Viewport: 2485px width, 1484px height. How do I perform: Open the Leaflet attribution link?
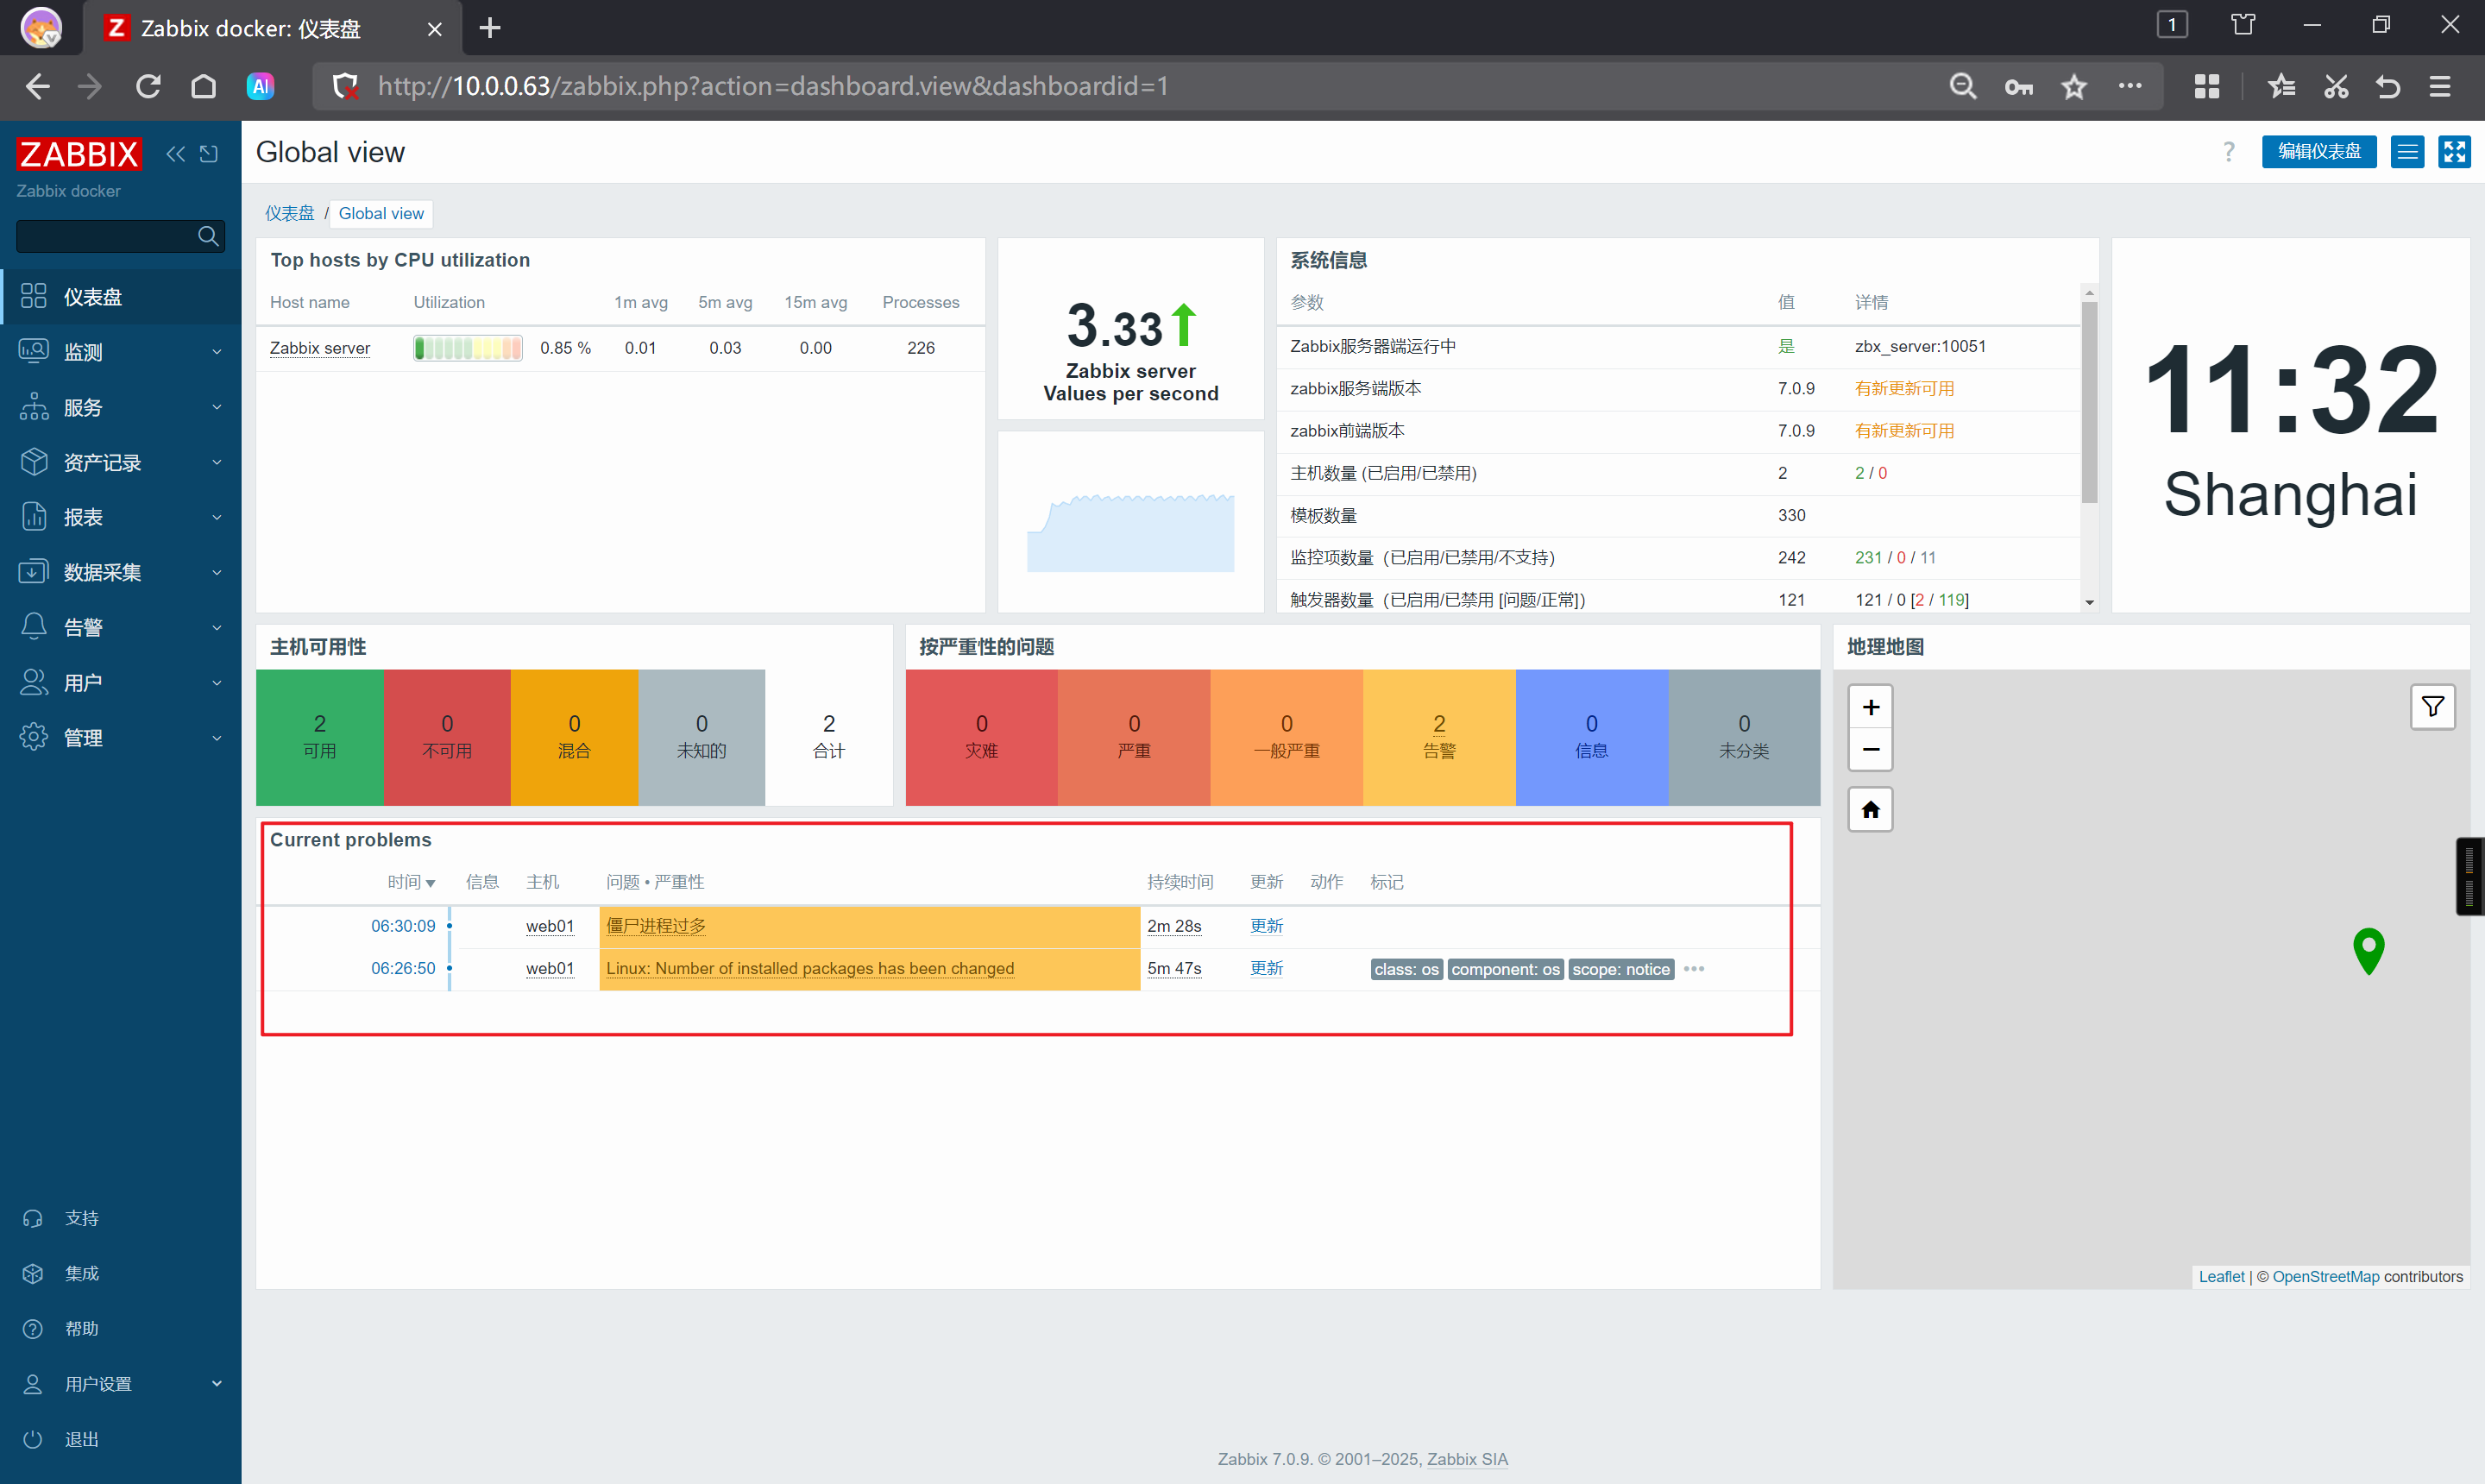2221,1277
